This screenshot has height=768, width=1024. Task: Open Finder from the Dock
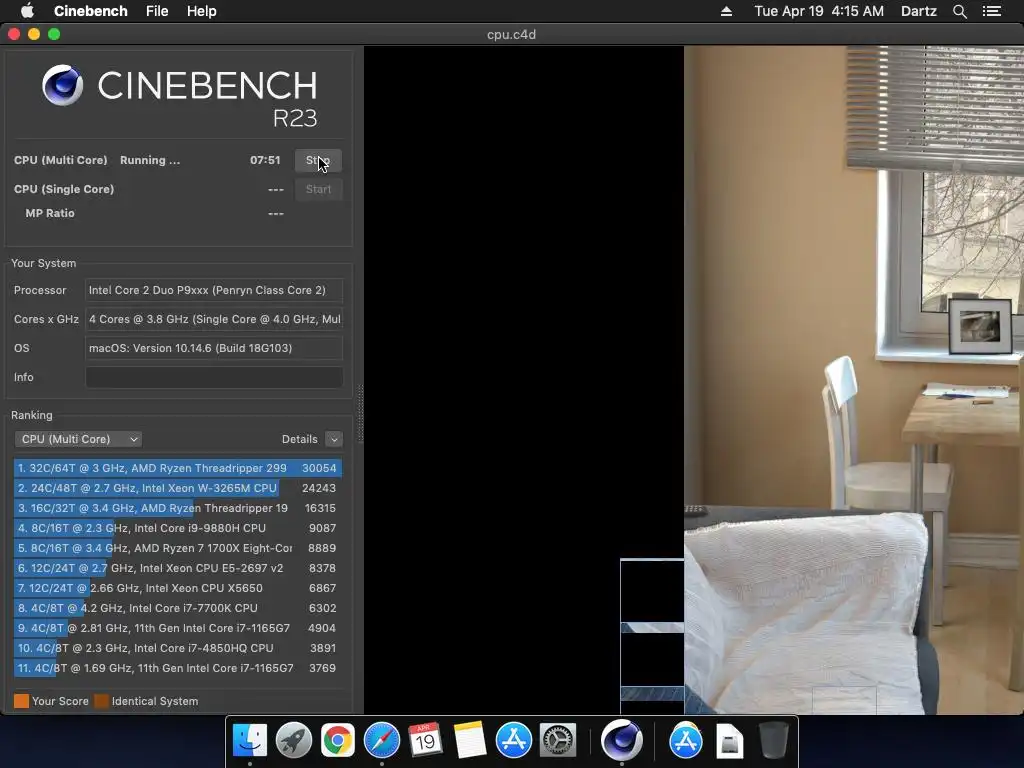pyautogui.click(x=249, y=741)
